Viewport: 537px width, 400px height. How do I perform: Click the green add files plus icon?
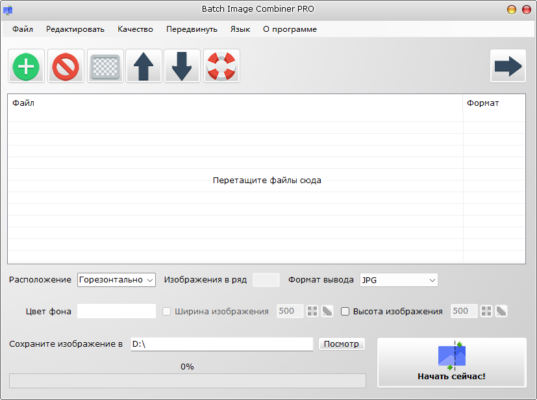(26, 66)
